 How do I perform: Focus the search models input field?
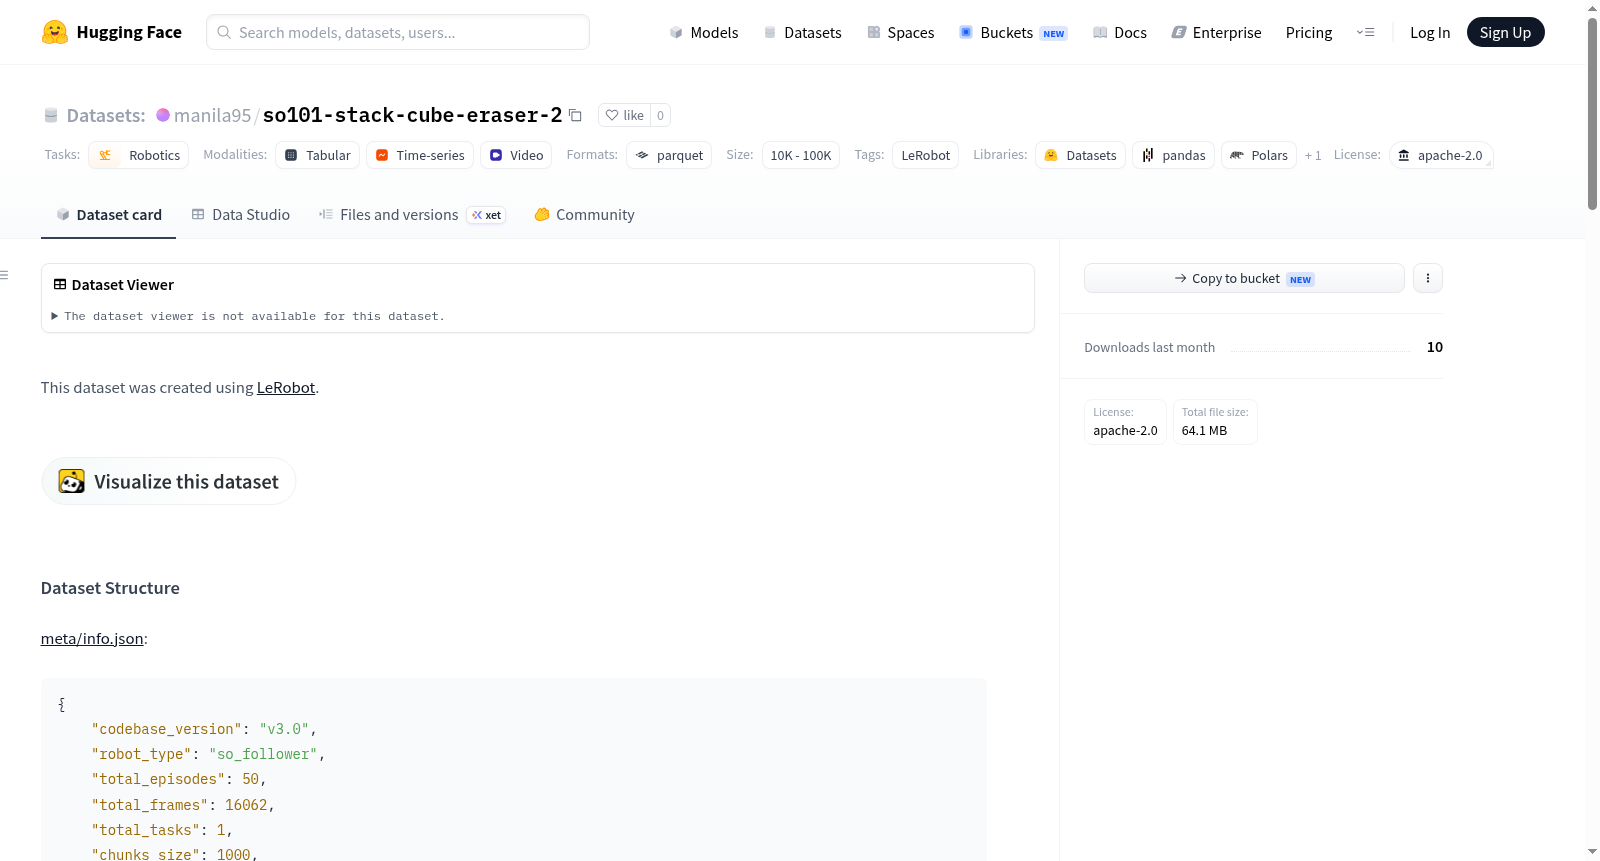[x=398, y=32]
